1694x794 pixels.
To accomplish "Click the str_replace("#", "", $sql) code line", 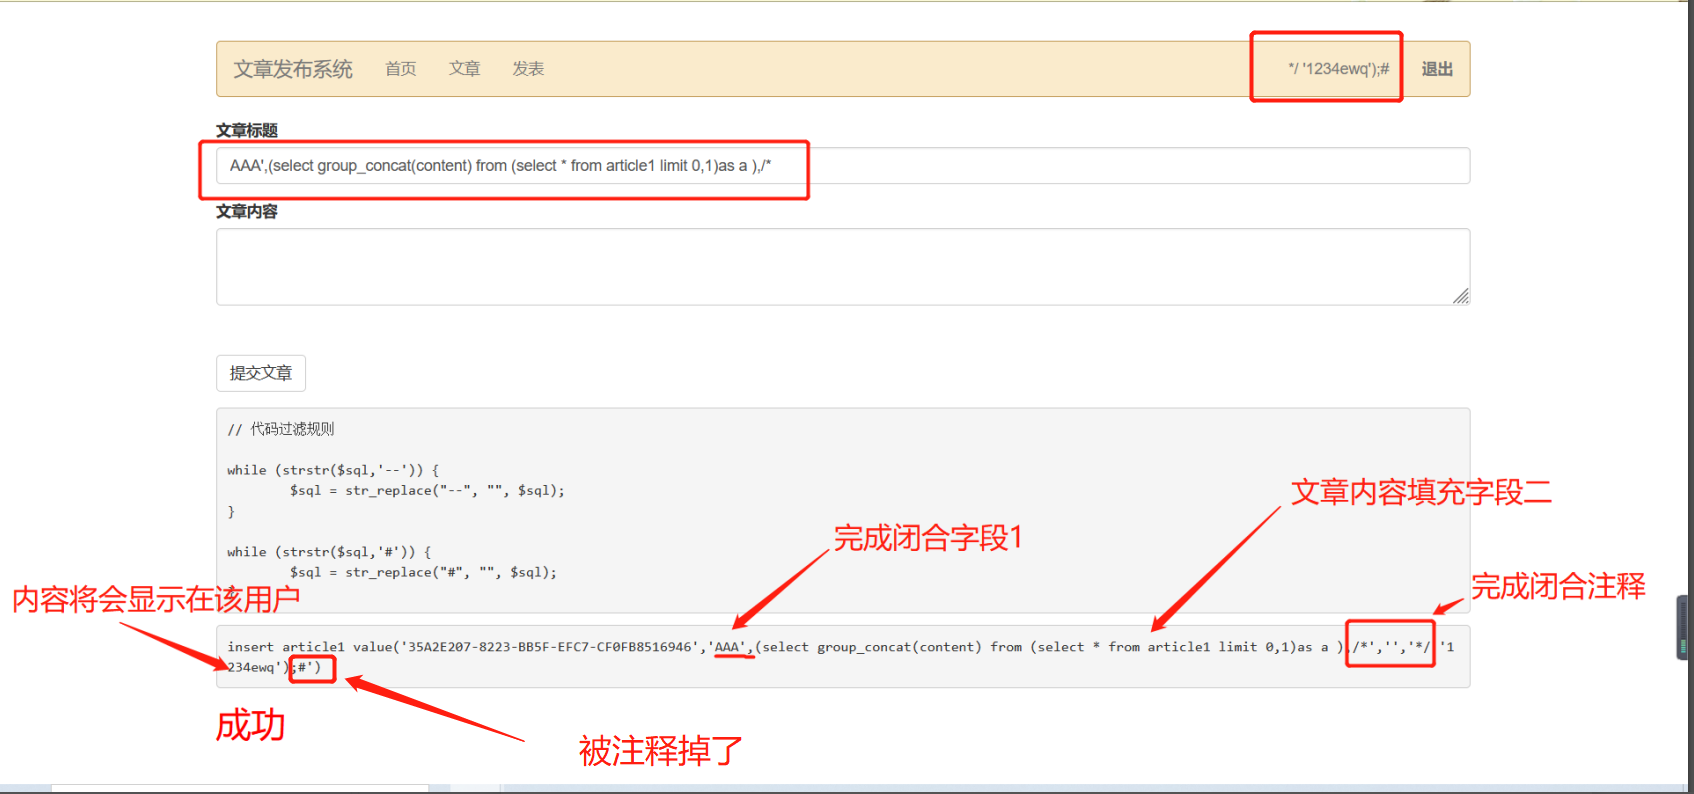I will (423, 572).
